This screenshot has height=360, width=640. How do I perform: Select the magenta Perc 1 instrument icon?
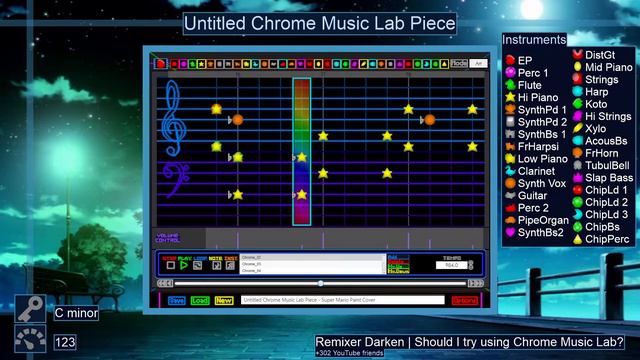click(183, 64)
